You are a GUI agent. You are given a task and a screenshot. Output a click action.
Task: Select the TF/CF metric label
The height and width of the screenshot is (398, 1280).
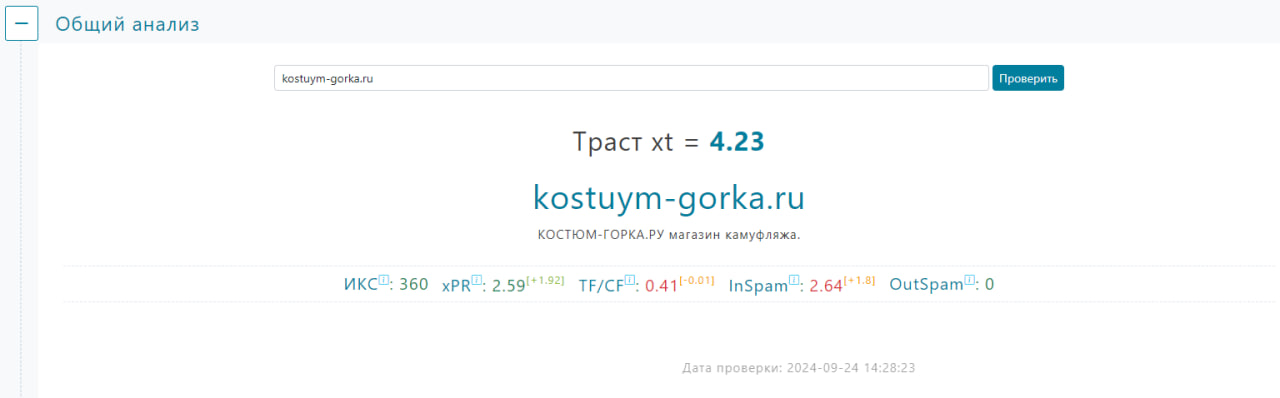601,285
